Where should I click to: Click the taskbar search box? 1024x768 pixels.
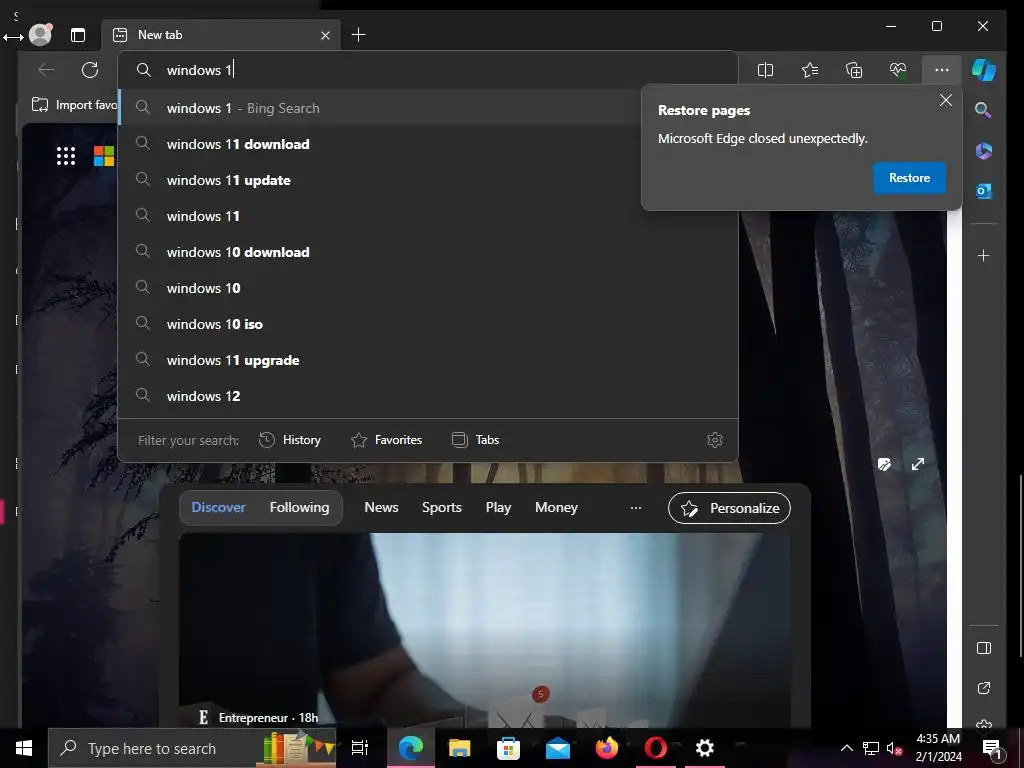click(x=192, y=748)
